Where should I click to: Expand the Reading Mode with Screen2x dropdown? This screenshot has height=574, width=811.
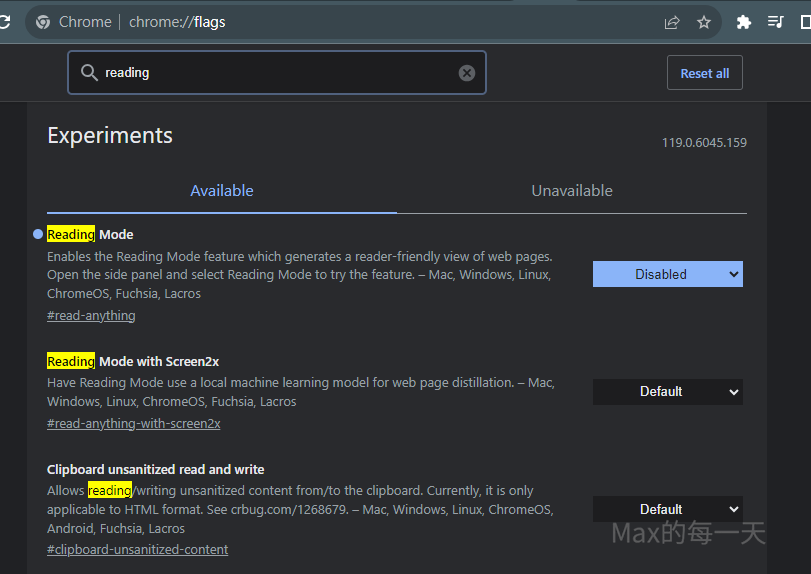pos(667,392)
